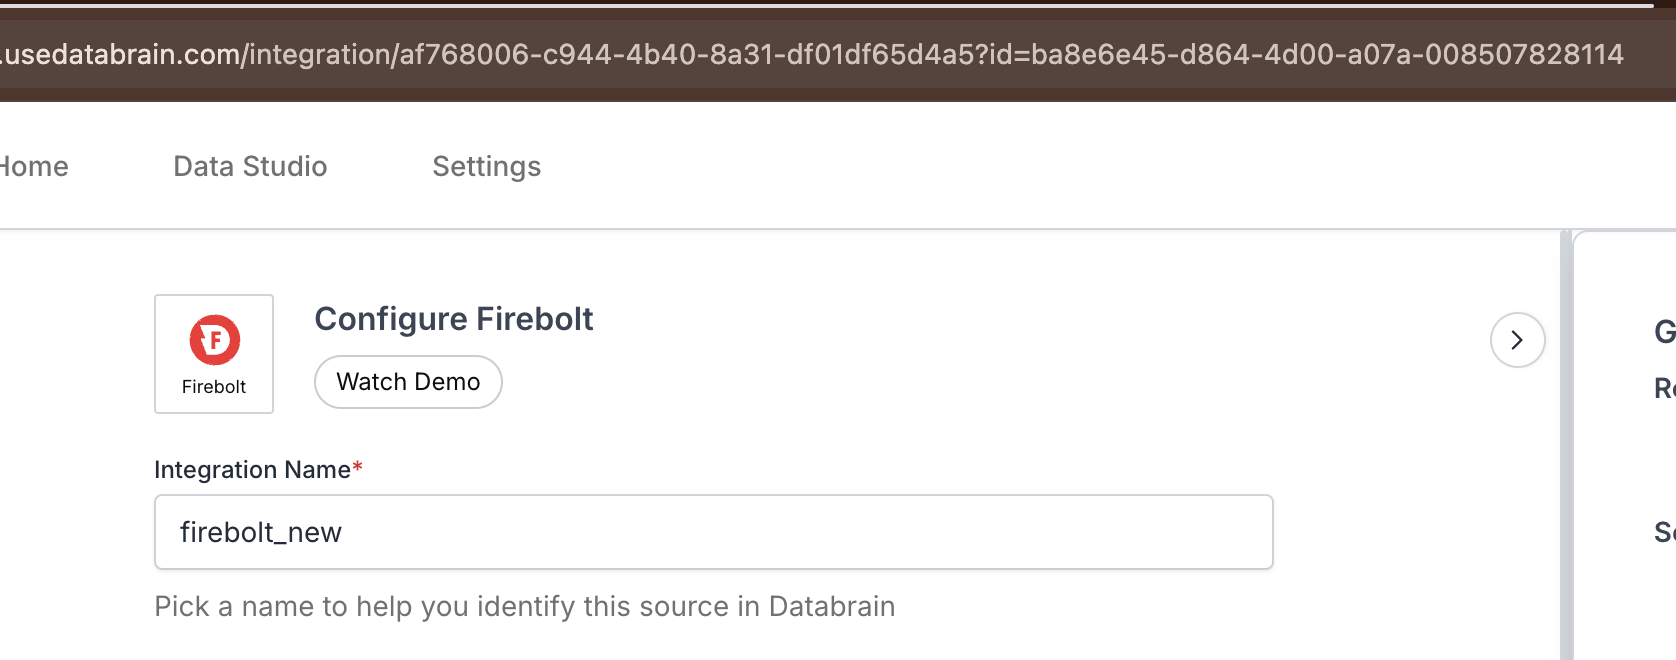Click the Integration Name field label

252,470
